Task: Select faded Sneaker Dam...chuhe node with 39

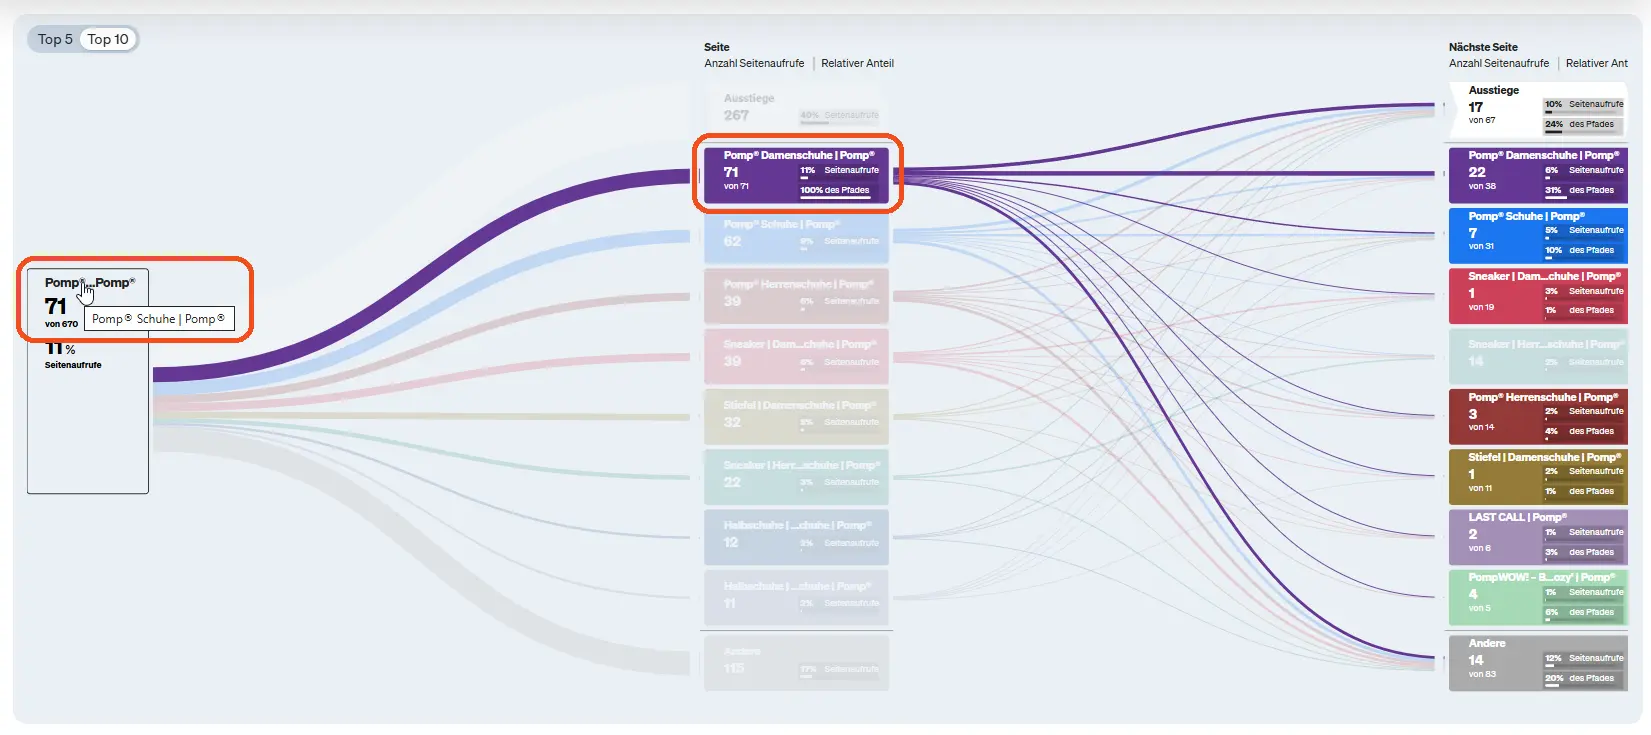Action: [796, 355]
